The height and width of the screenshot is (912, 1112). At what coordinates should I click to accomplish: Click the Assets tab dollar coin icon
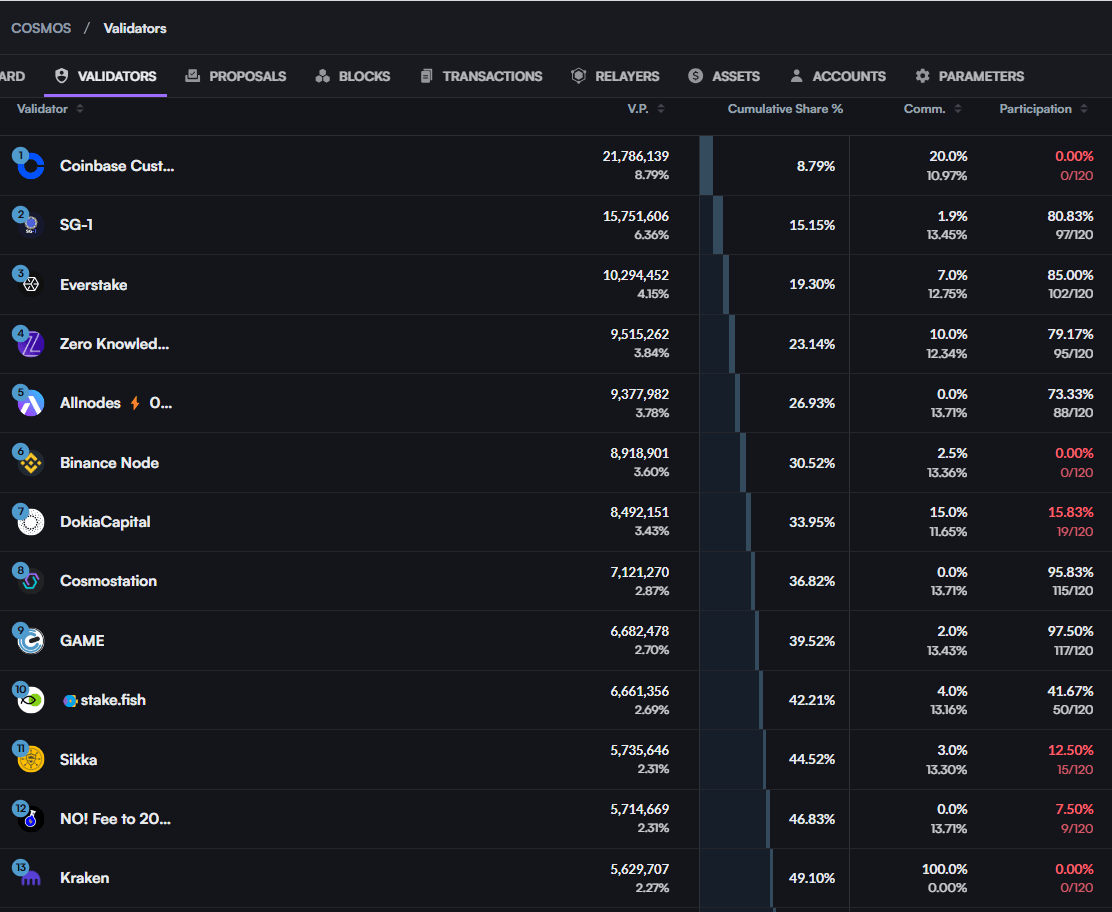click(696, 76)
